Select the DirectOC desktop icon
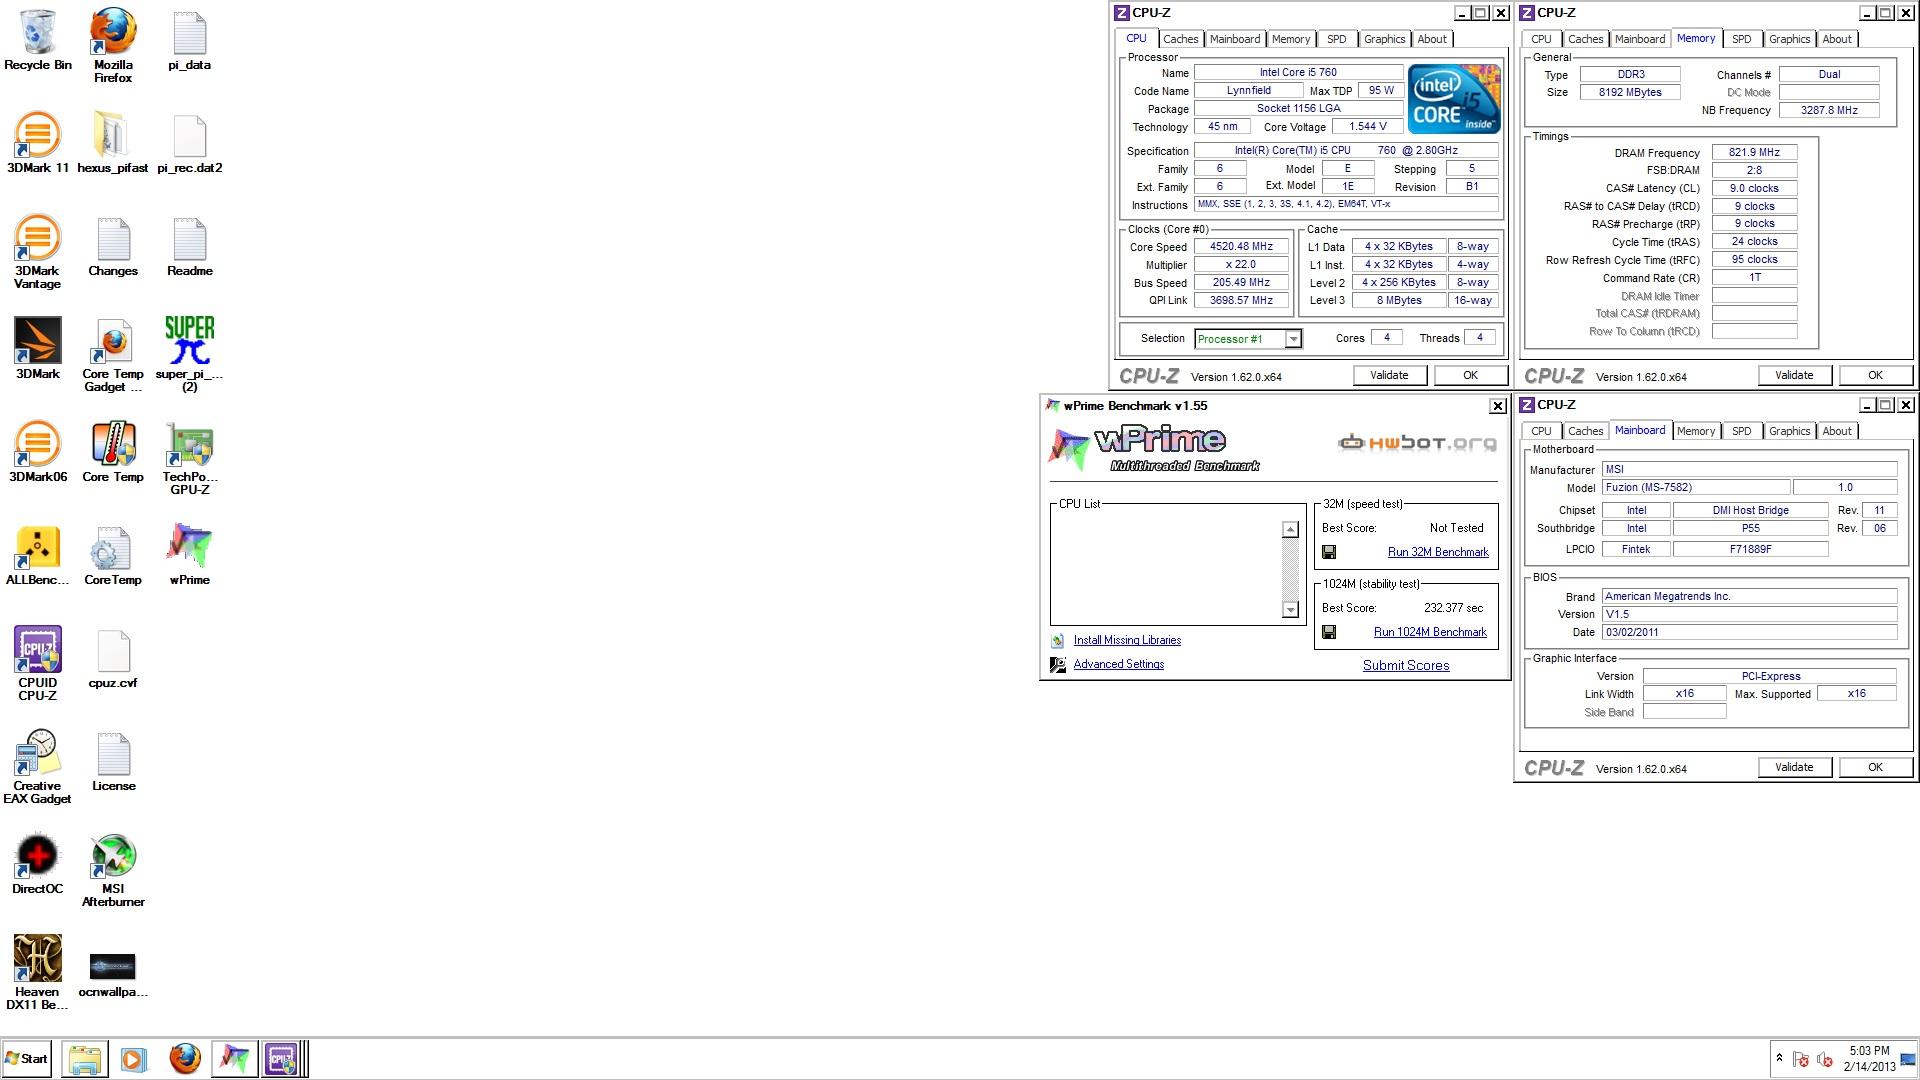The width and height of the screenshot is (1920, 1080). [37, 863]
